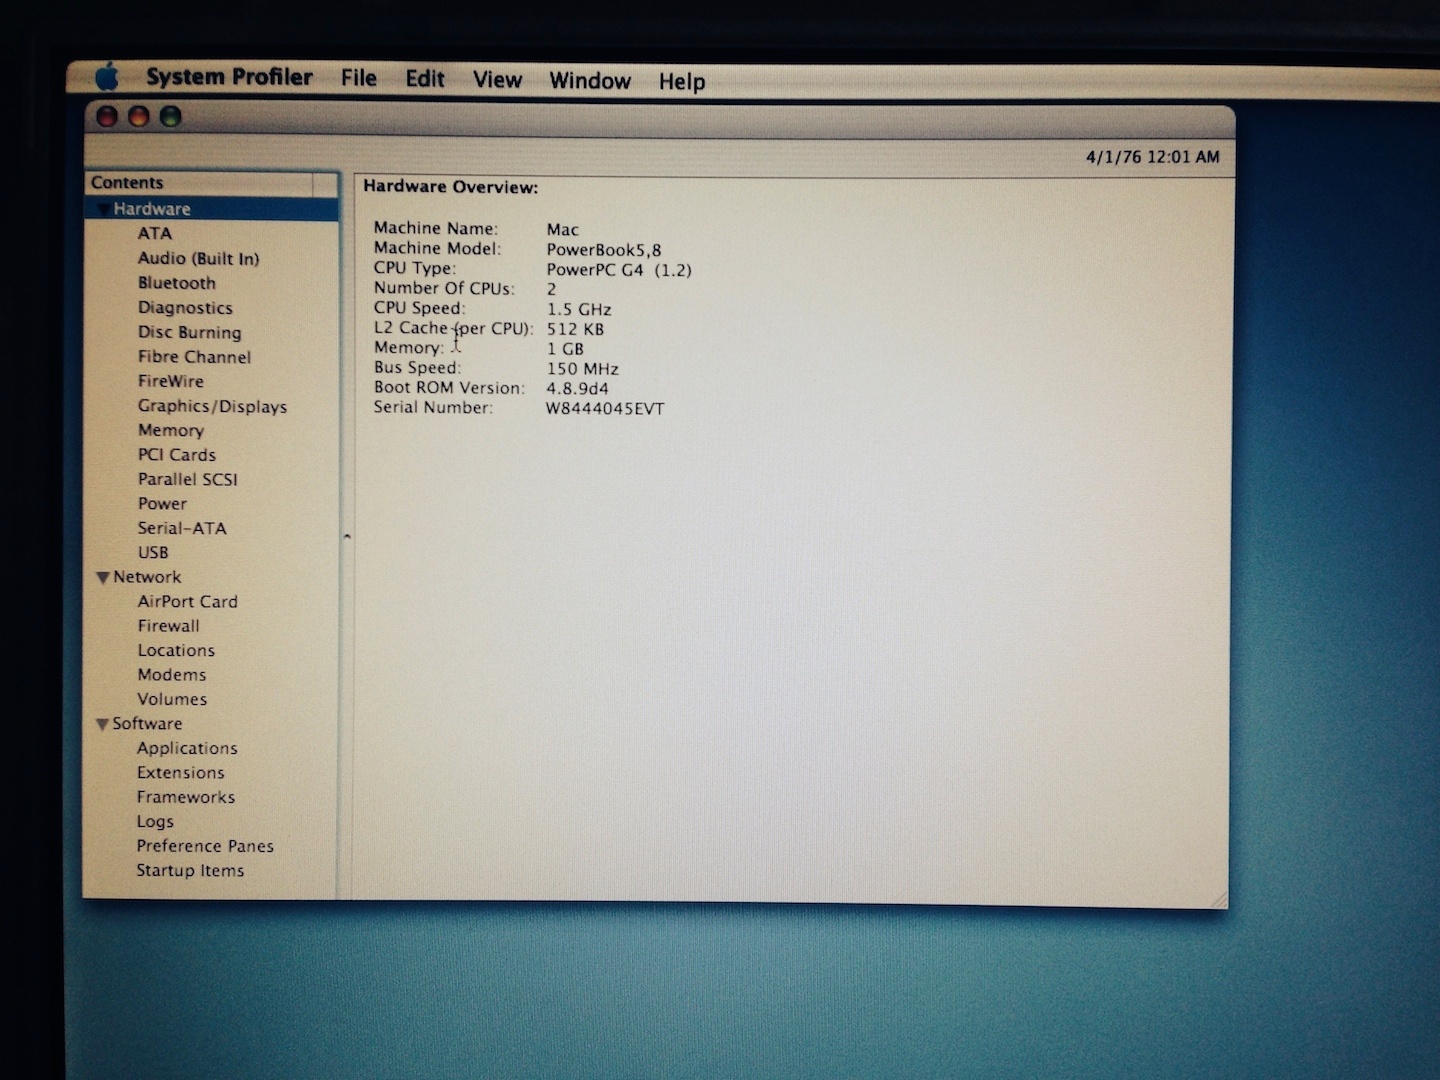
Task: Show USB device information
Action: click(x=153, y=553)
